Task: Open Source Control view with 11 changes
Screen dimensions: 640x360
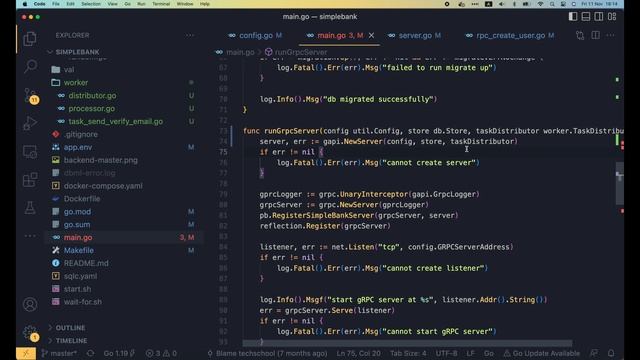Action: click(31, 96)
